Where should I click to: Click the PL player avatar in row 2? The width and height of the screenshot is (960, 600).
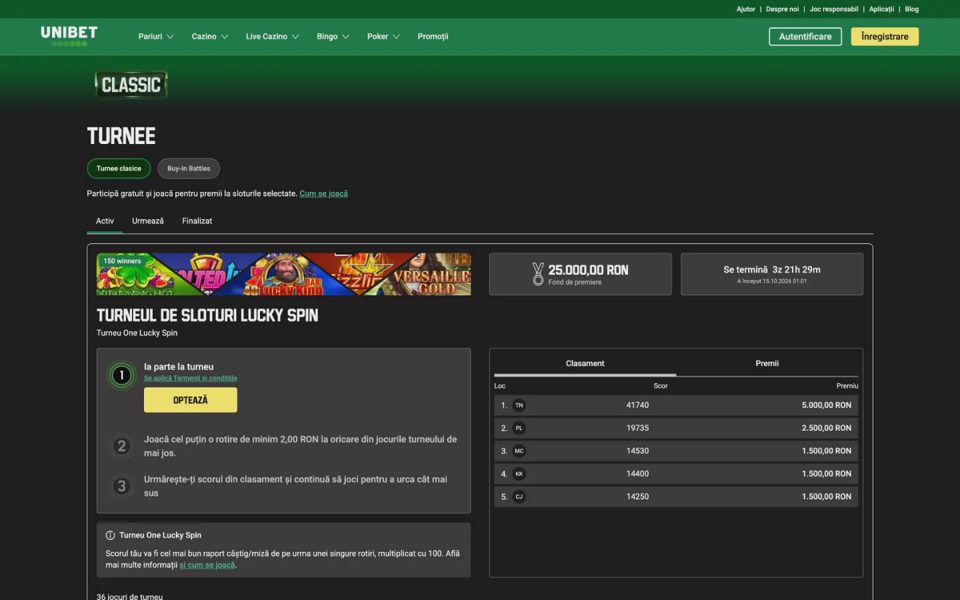[519, 428]
